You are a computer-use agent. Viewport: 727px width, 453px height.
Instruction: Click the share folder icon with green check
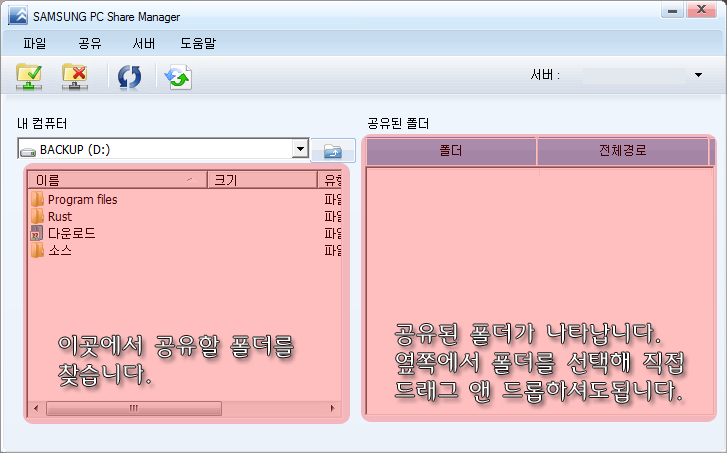[29, 77]
